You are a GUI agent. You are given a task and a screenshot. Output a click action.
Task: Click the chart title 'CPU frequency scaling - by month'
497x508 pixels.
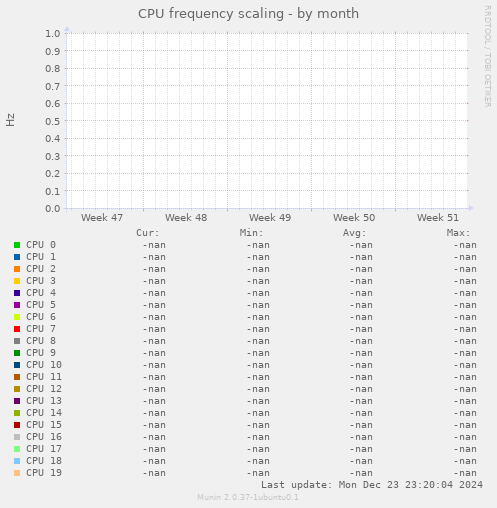click(x=248, y=14)
